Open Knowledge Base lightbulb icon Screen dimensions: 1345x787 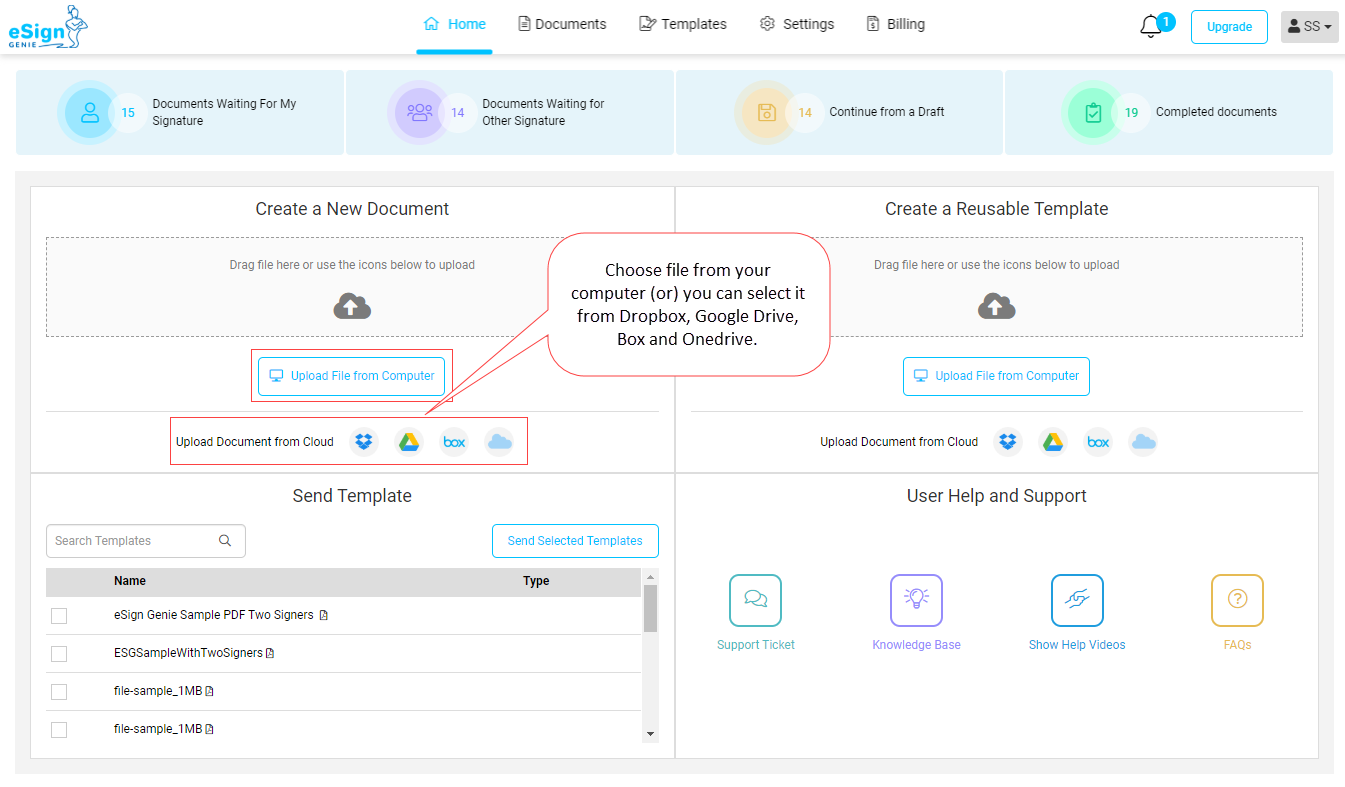pos(916,600)
